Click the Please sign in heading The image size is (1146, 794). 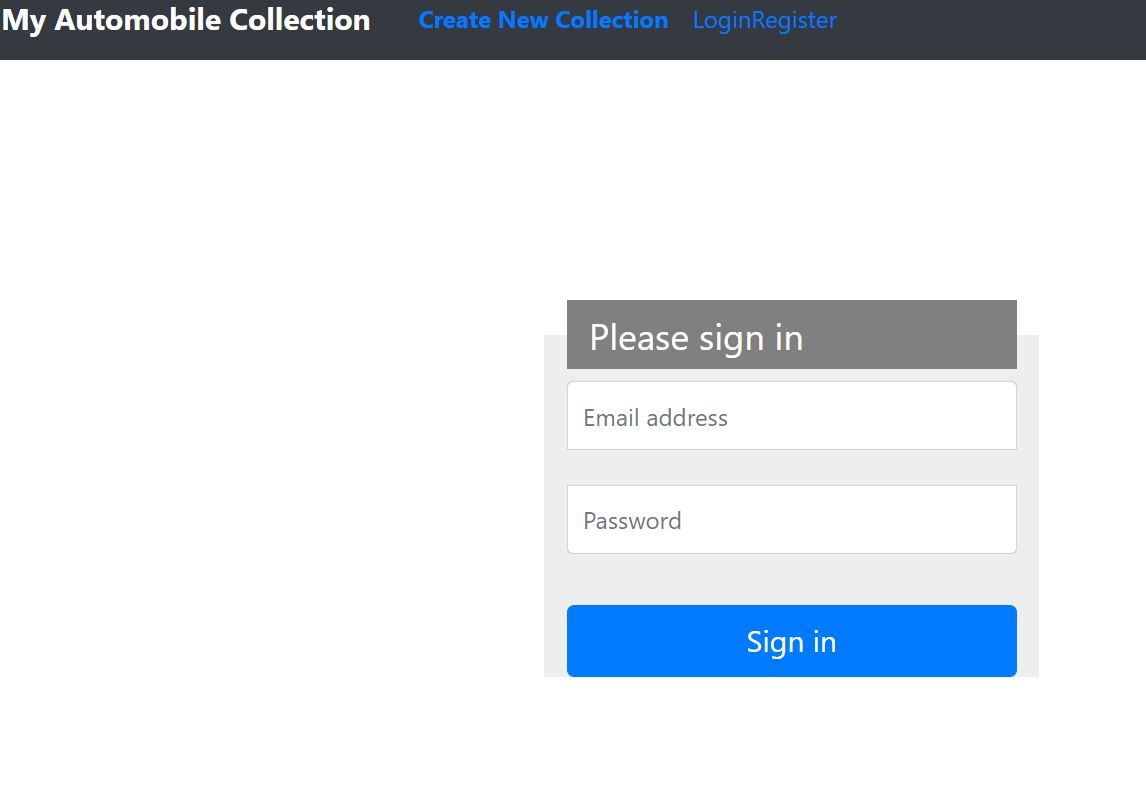click(x=696, y=338)
